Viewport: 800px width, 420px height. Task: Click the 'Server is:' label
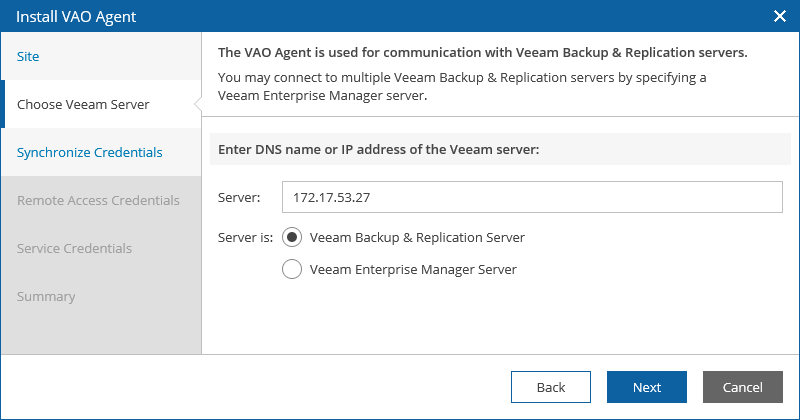(x=245, y=237)
